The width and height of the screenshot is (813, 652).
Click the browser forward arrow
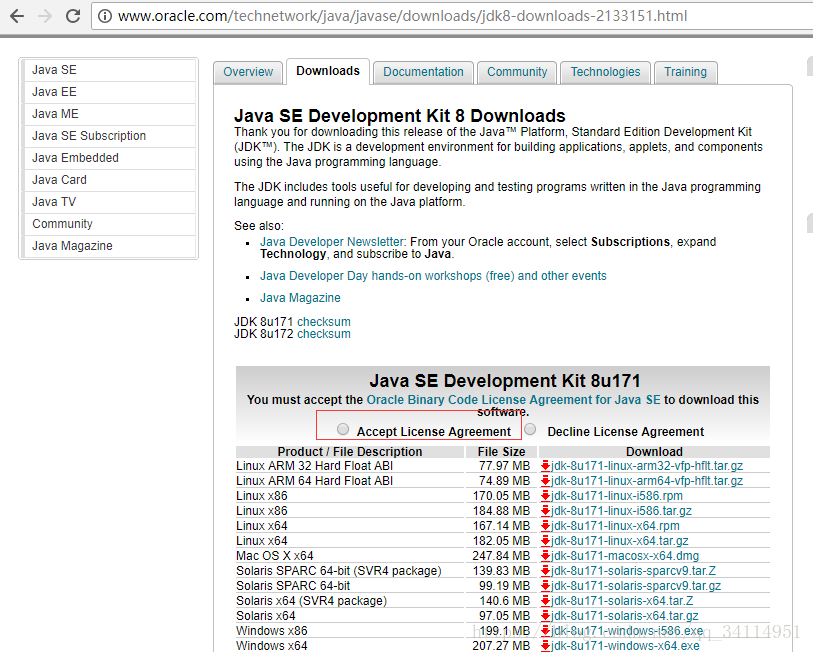point(45,16)
